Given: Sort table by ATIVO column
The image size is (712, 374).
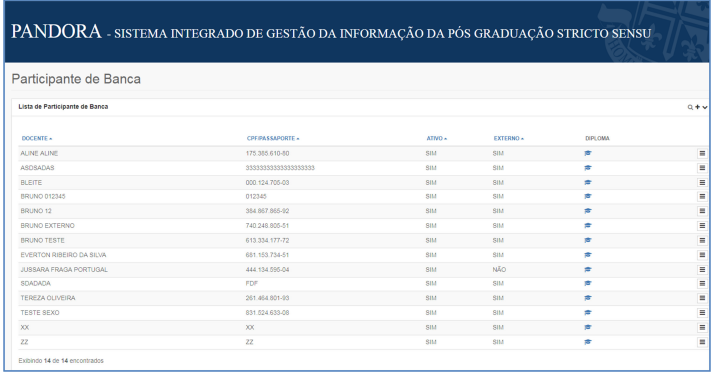Looking at the screenshot, I should click(436, 138).
